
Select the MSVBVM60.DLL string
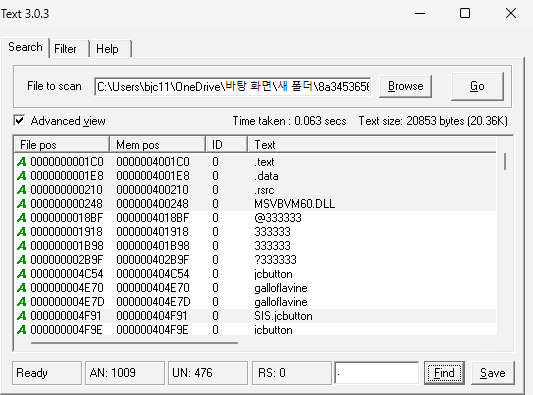[x=294, y=204]
